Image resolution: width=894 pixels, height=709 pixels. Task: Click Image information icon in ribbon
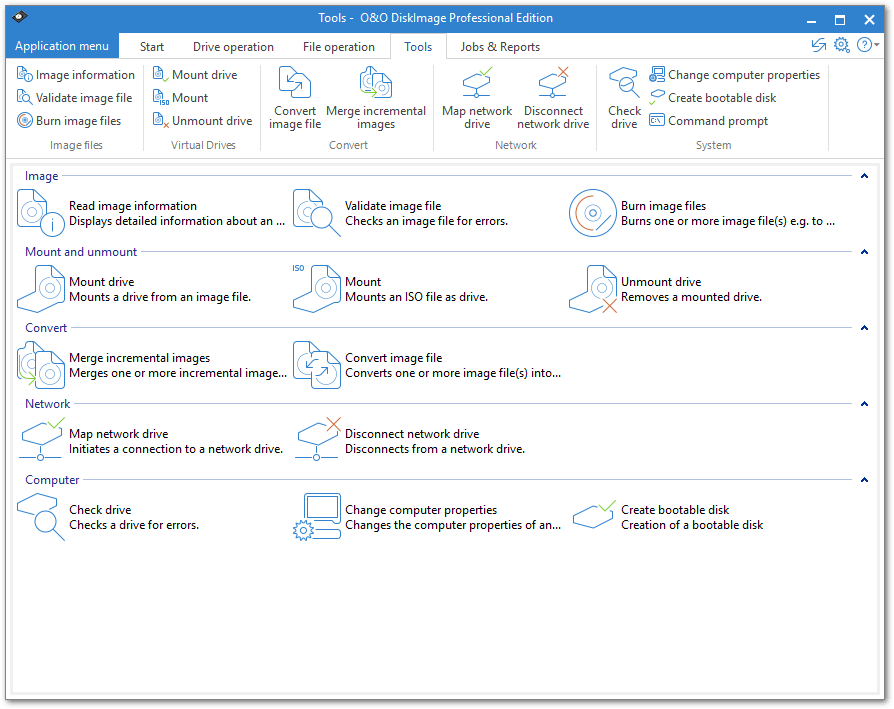[x=25, y=75]
